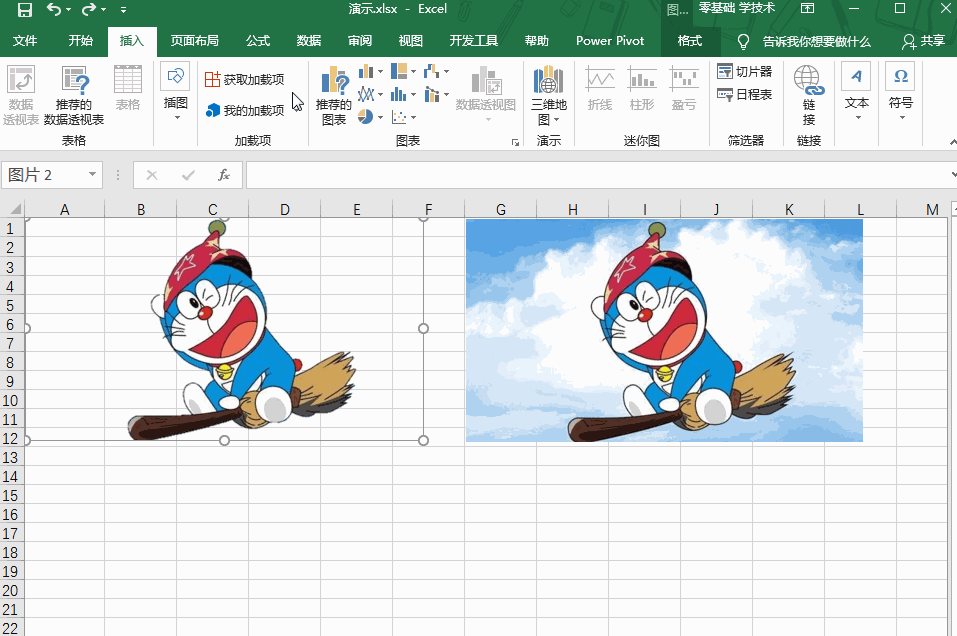Viewport: 957px width, 636px height.
Task: Switch to the 开始 tab
Action: [81, 41]
